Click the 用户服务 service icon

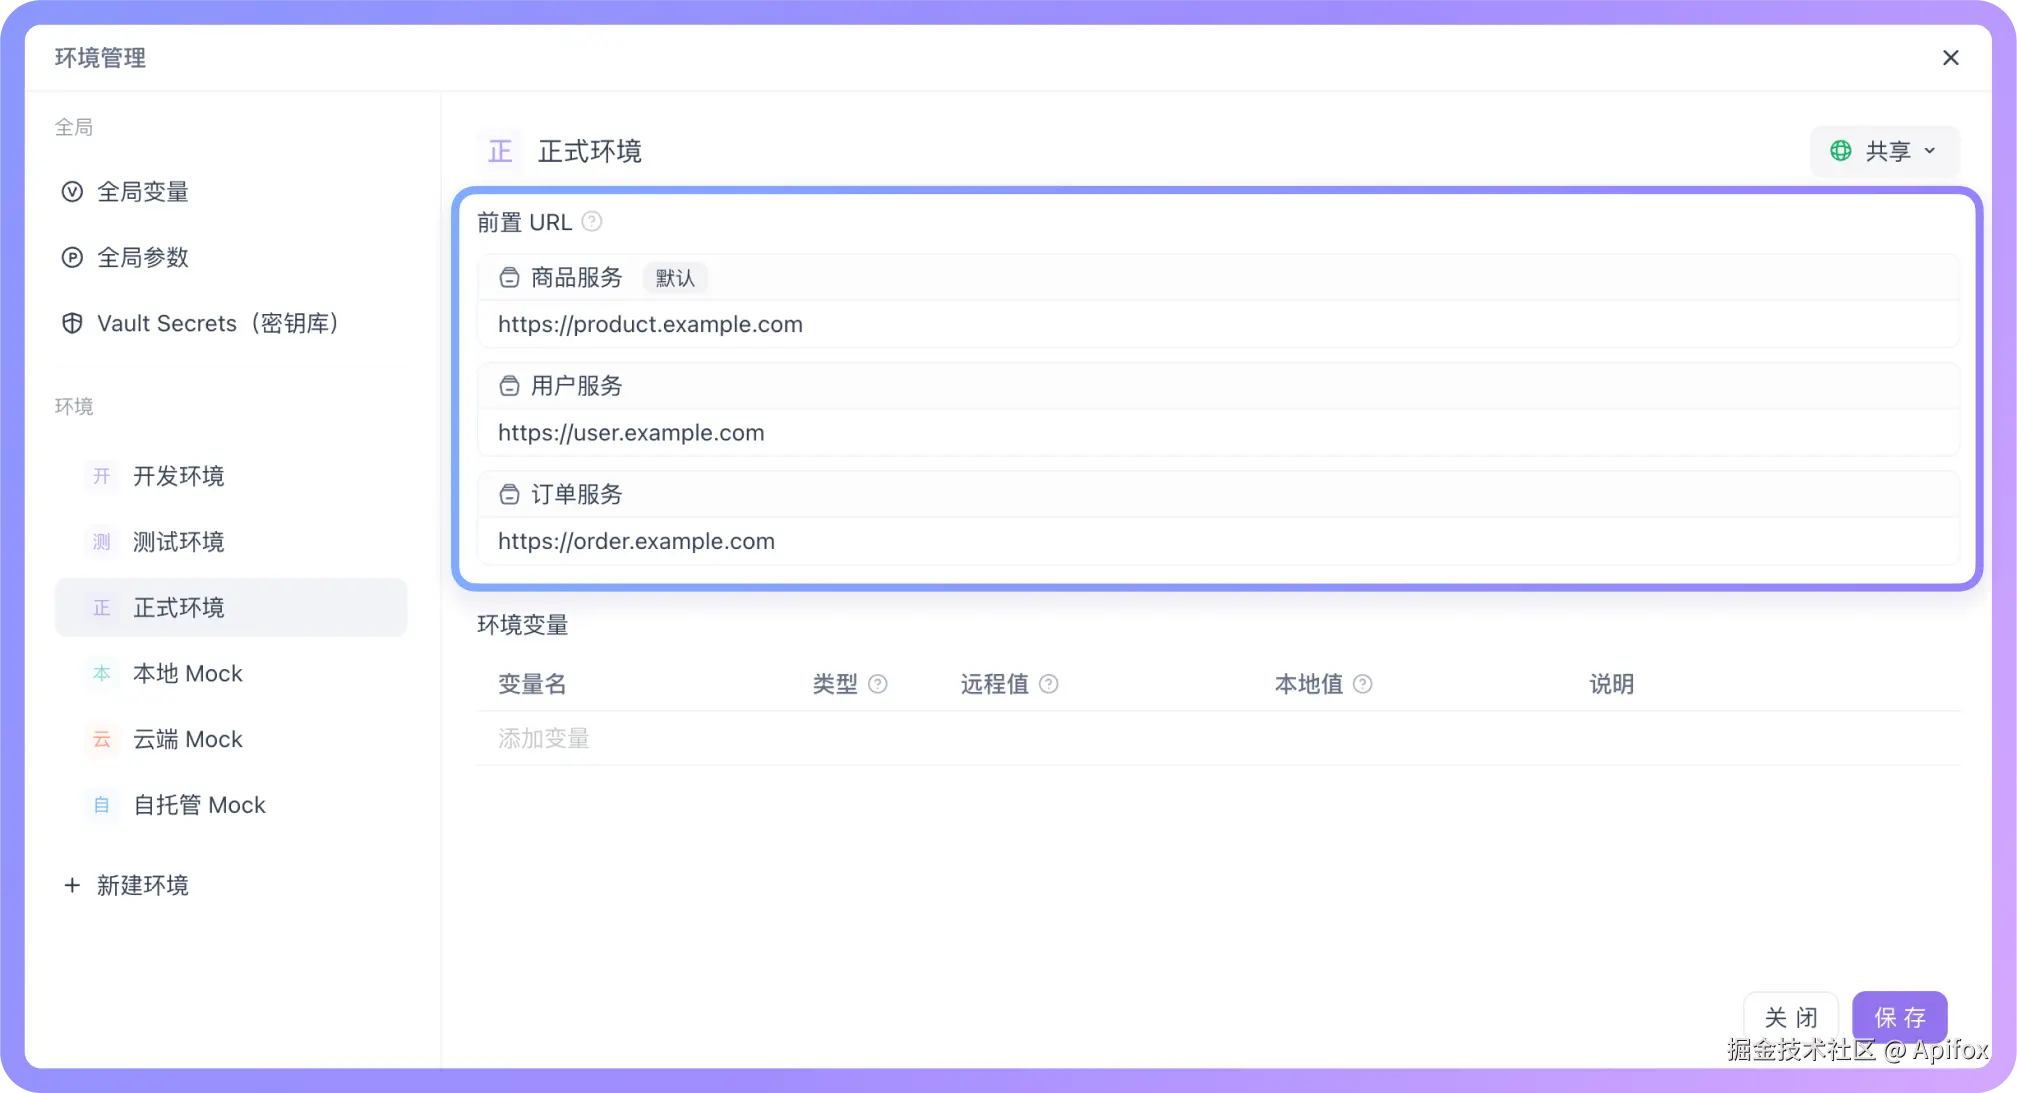click(509, 386)
